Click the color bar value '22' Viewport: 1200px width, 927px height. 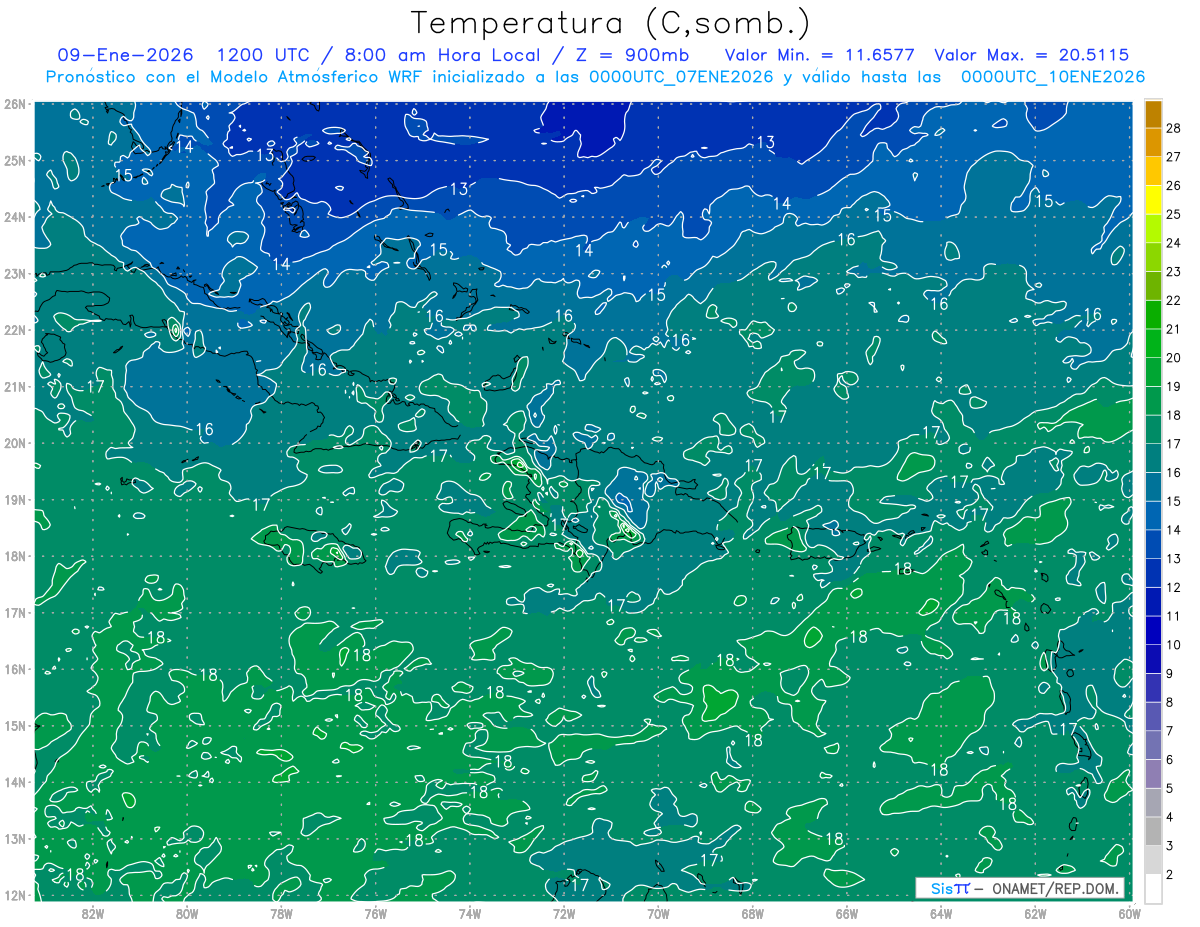click(1174, 300)
